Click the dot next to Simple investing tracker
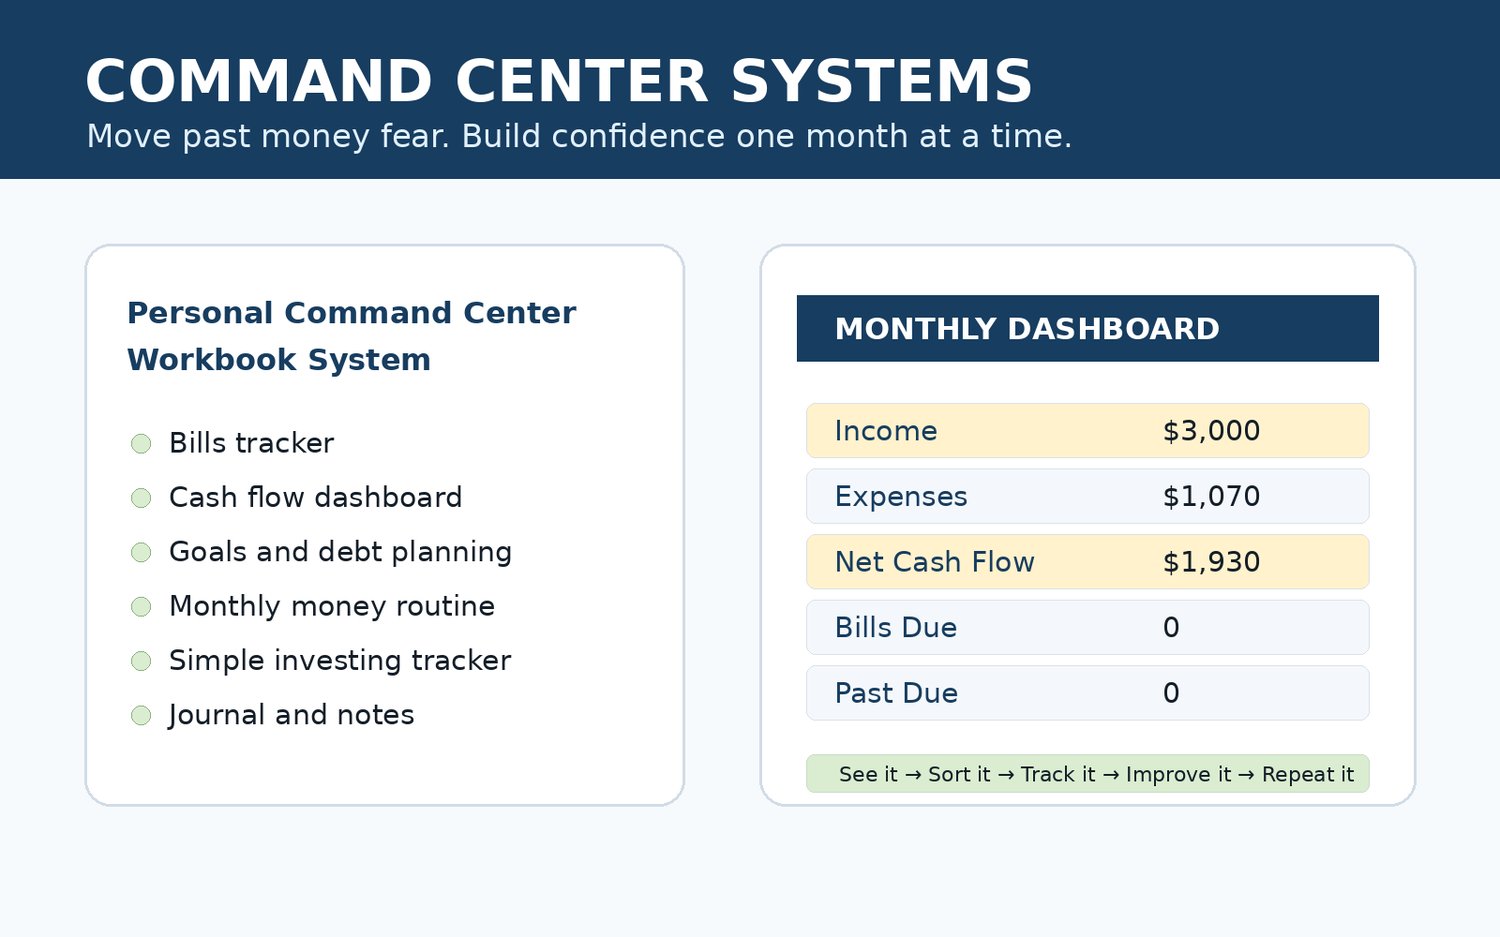The height and width of the screenshot is (937, 1500). click(141, 661)
